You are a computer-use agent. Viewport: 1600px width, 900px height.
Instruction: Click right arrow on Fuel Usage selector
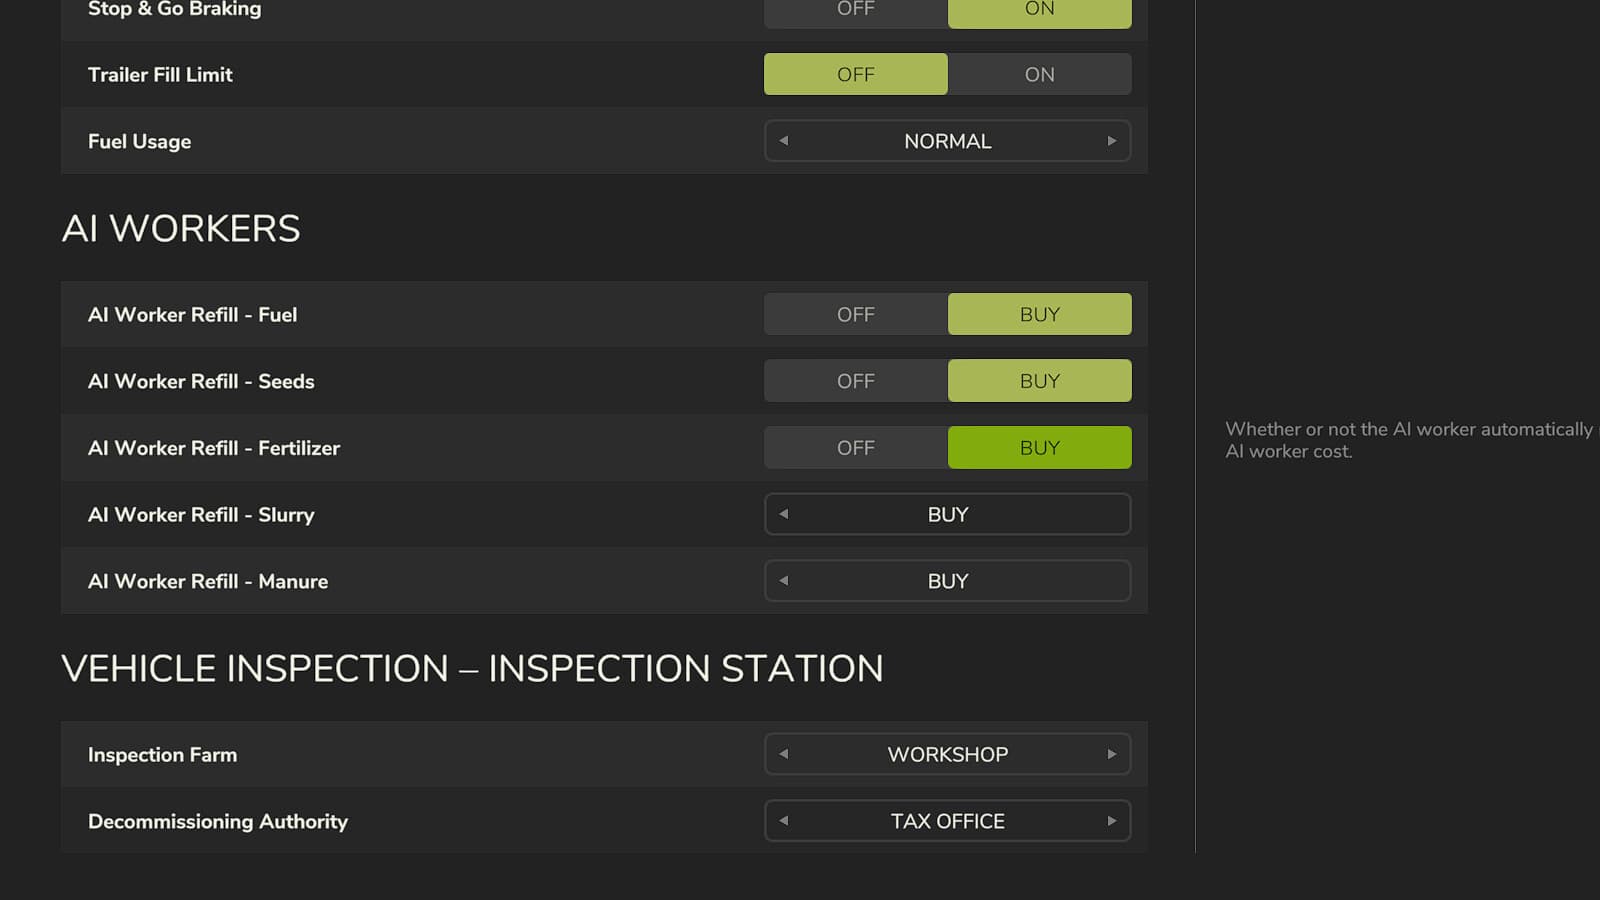pos(1111,141)
